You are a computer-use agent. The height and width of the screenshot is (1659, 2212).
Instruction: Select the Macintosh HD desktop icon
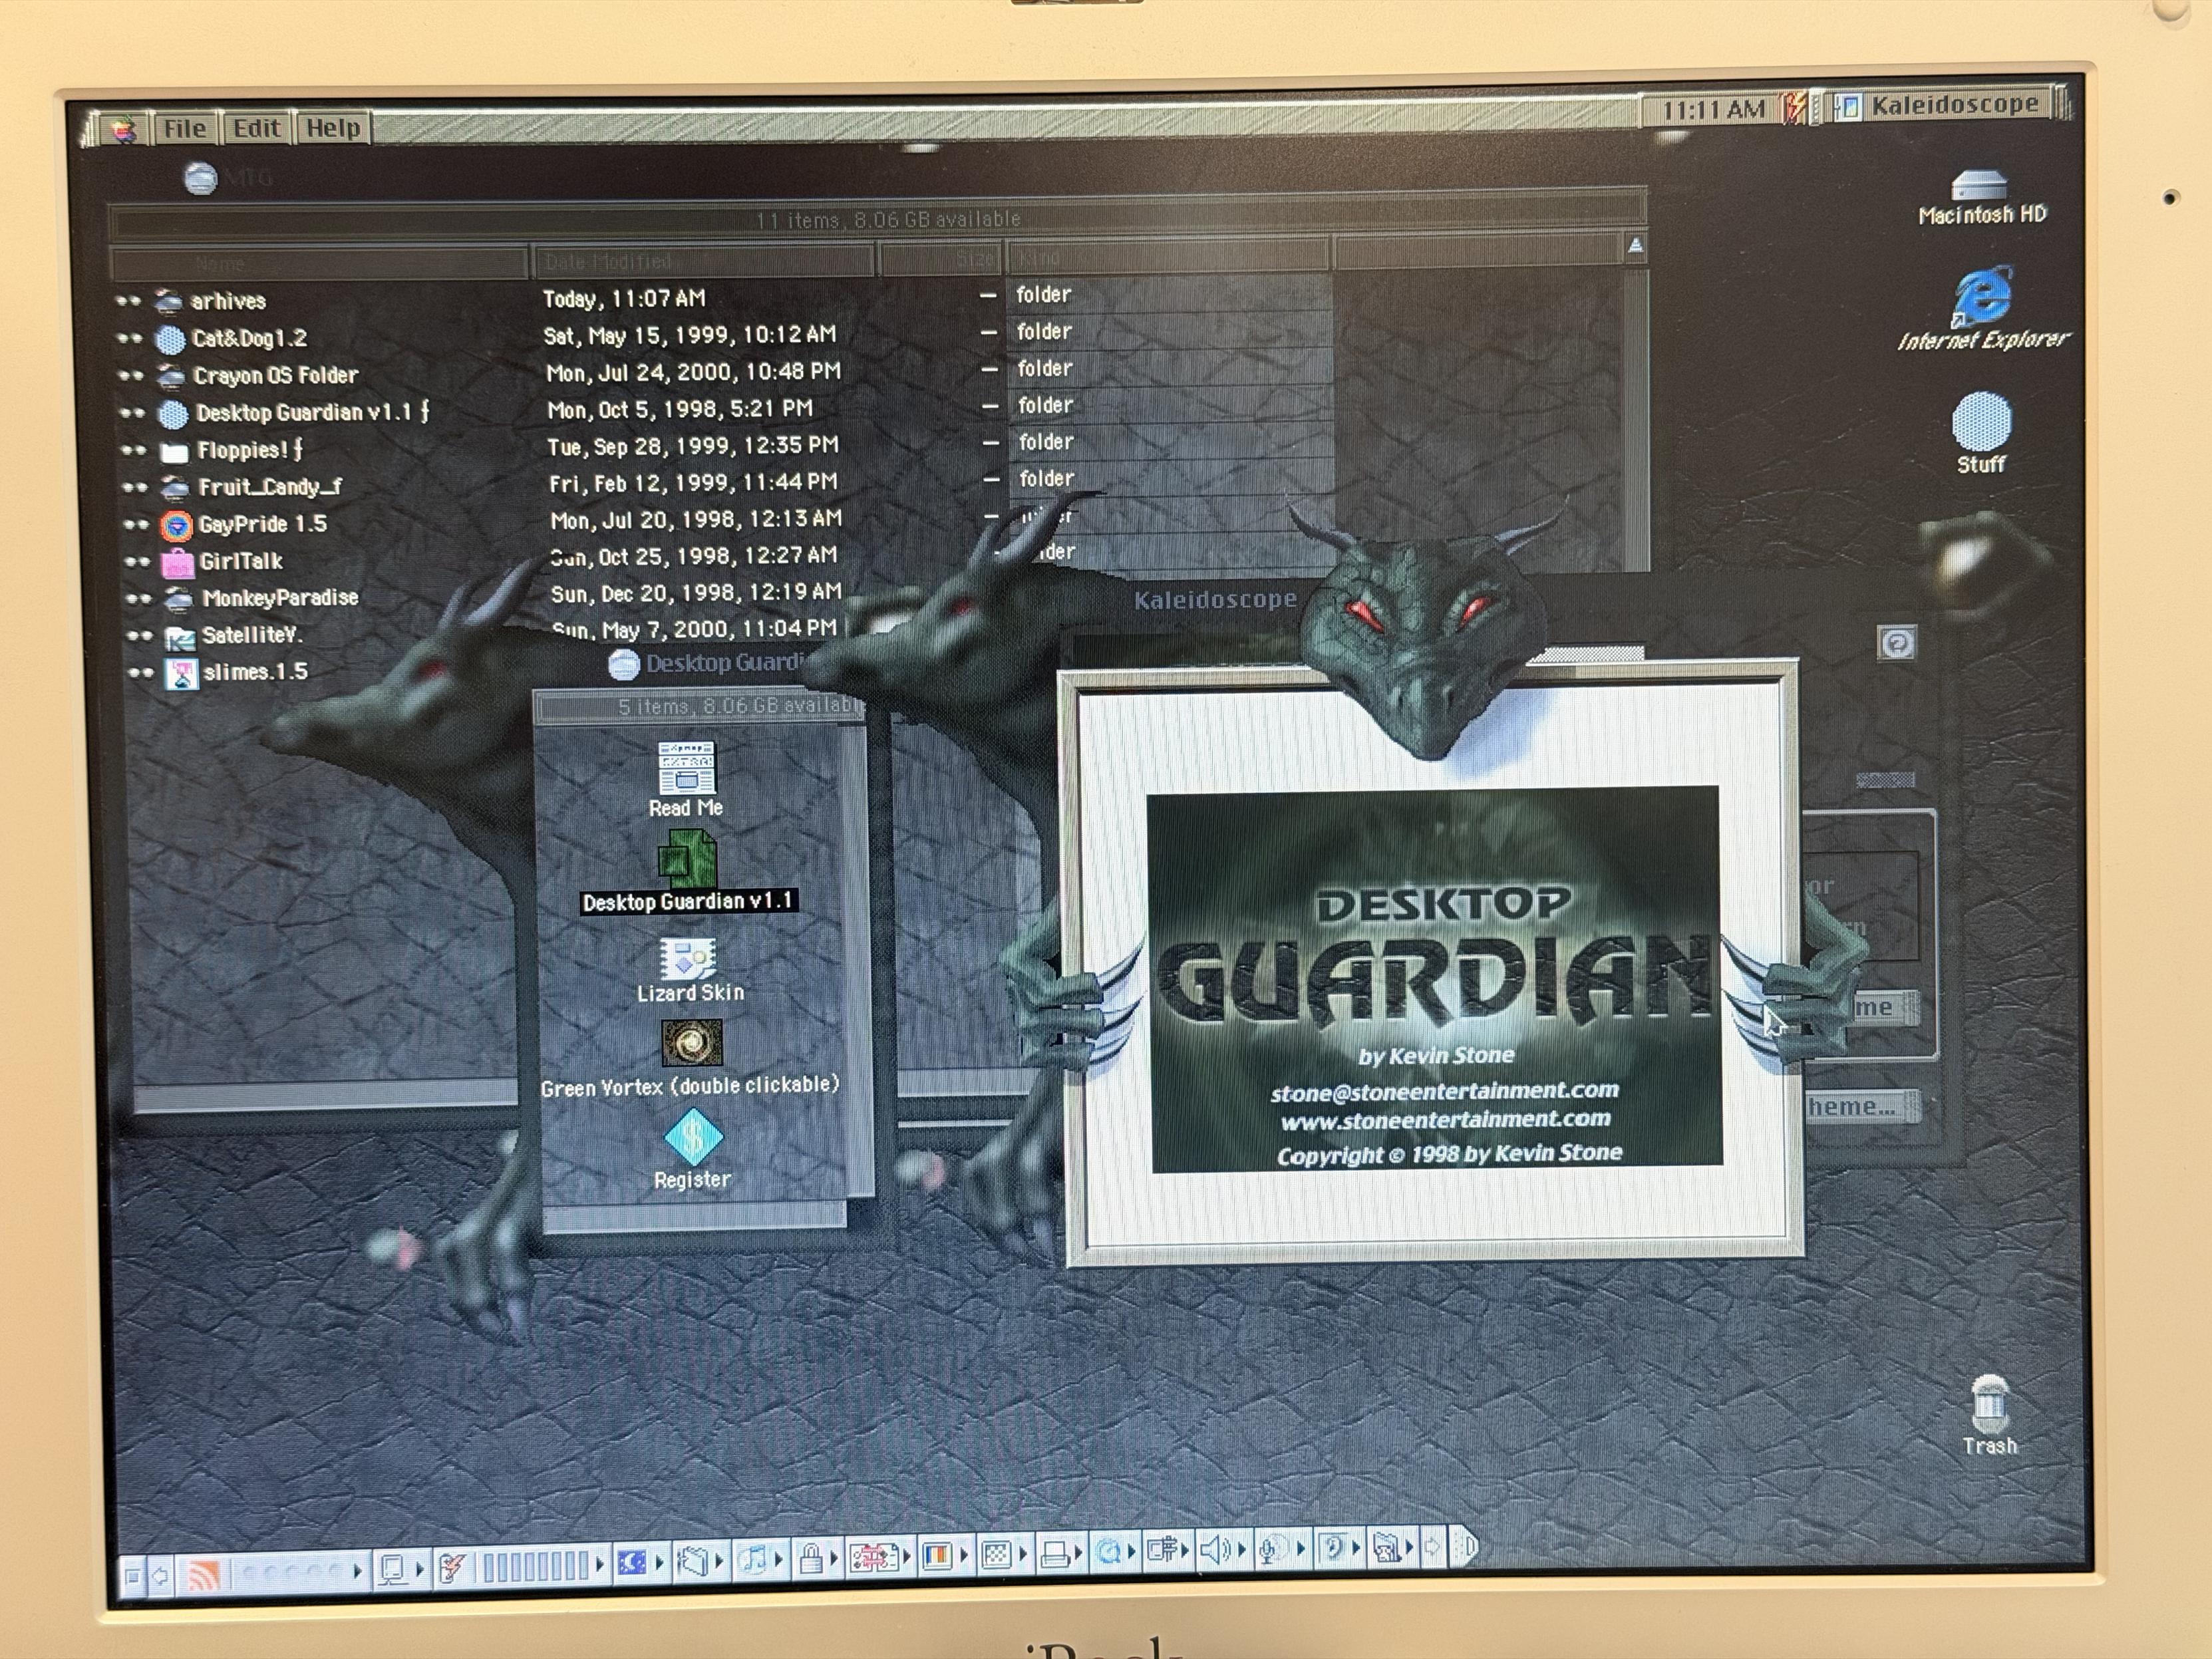point(1978,187)
